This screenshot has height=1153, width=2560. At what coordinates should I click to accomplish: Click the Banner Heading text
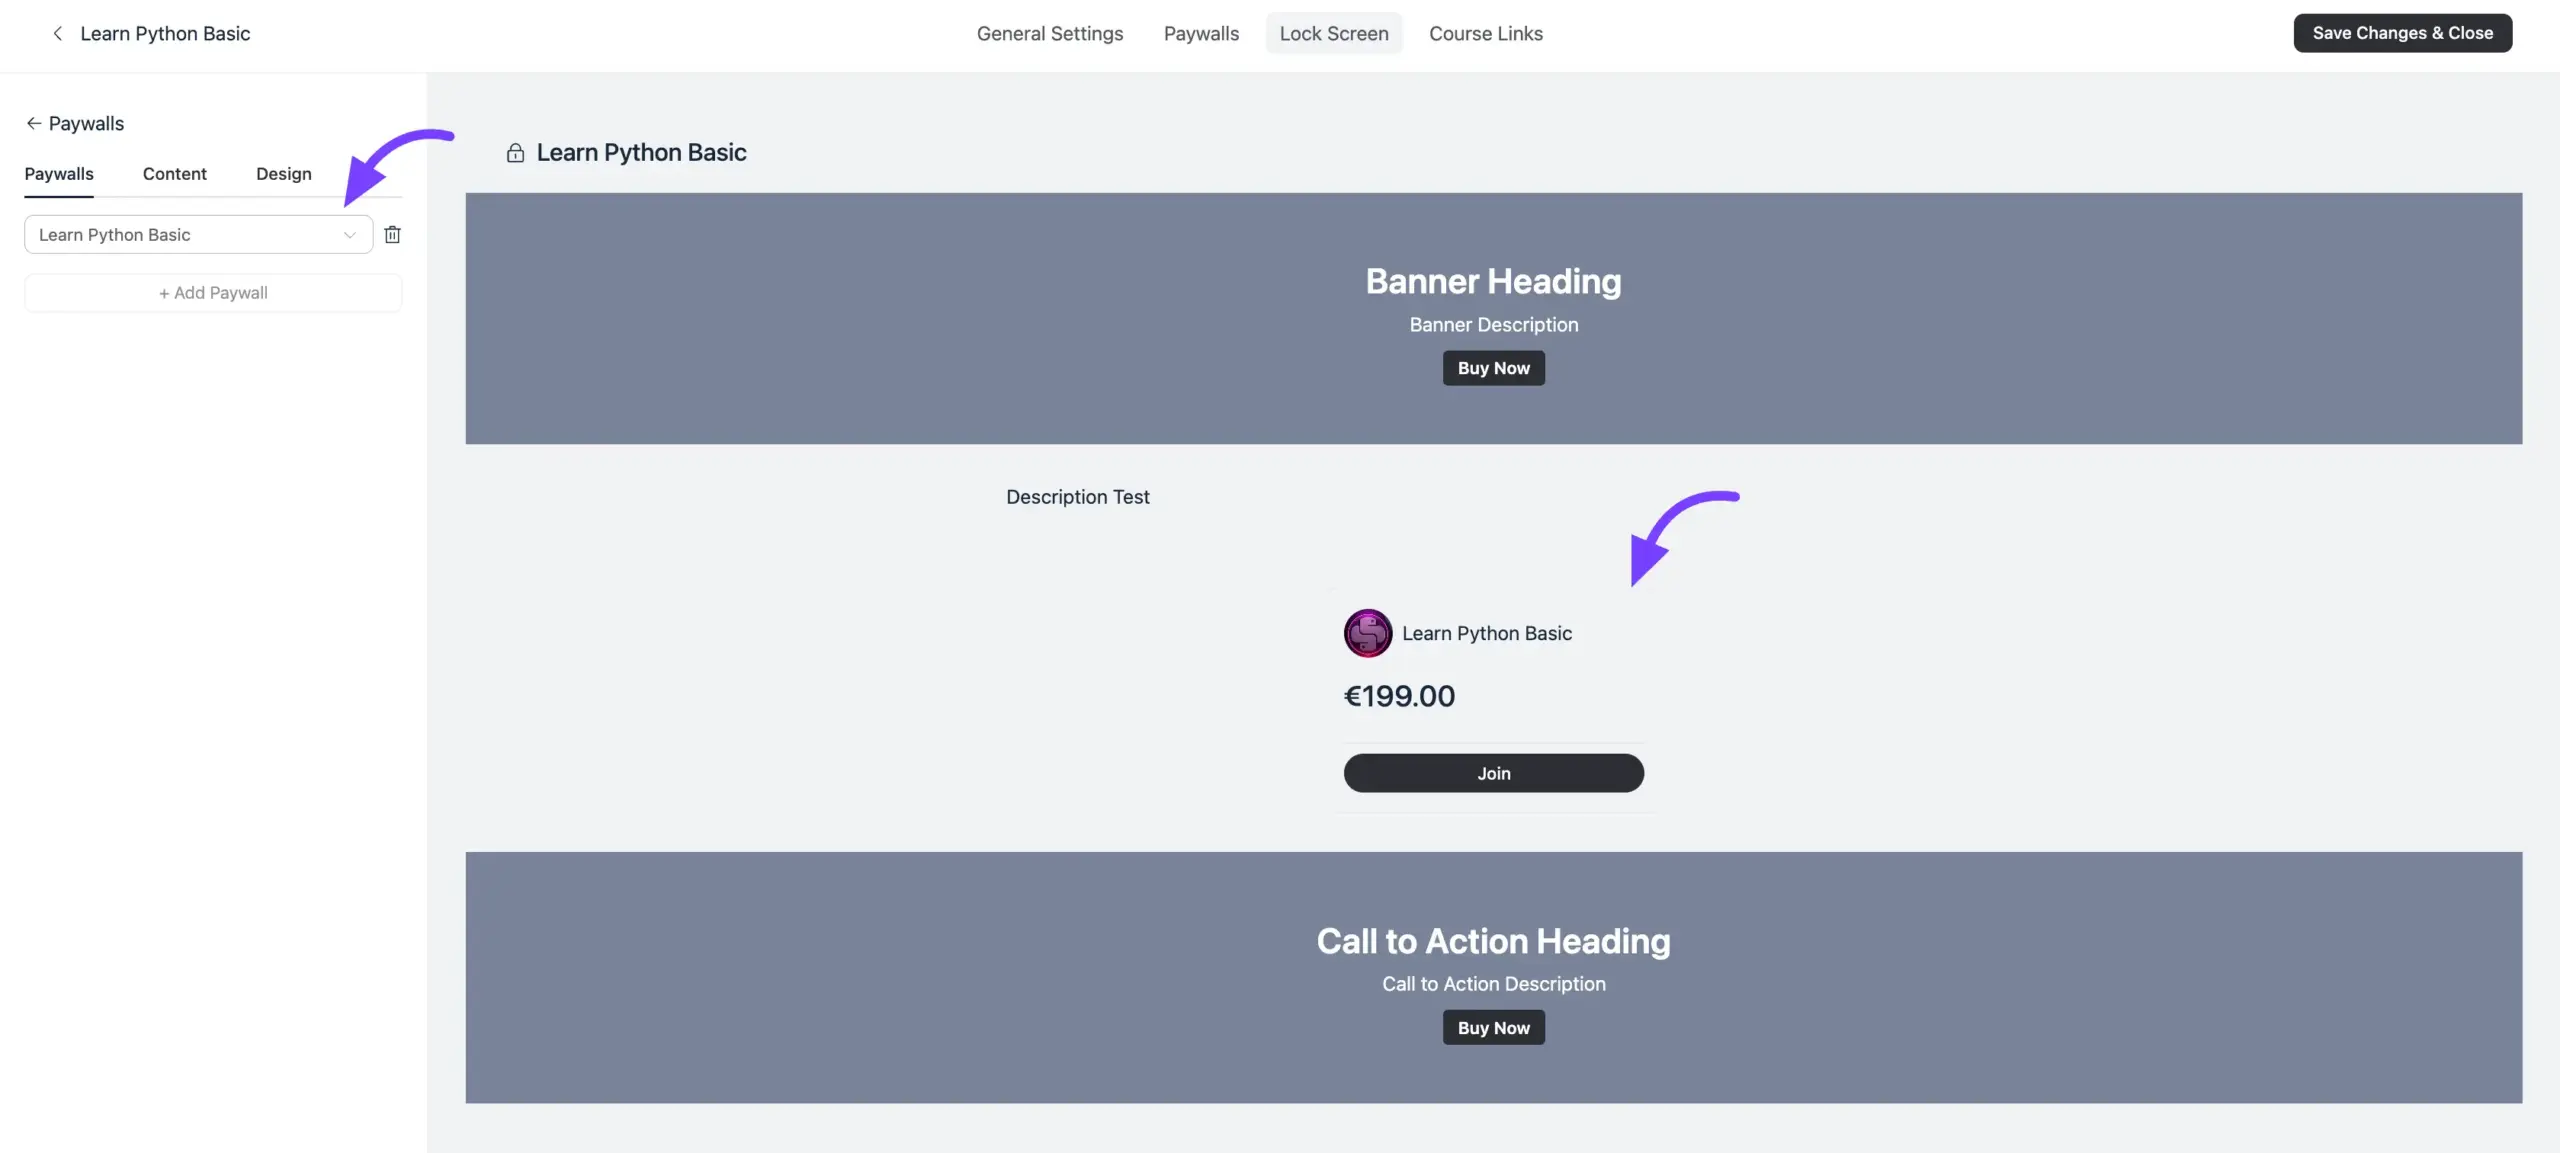(1493, 282)
